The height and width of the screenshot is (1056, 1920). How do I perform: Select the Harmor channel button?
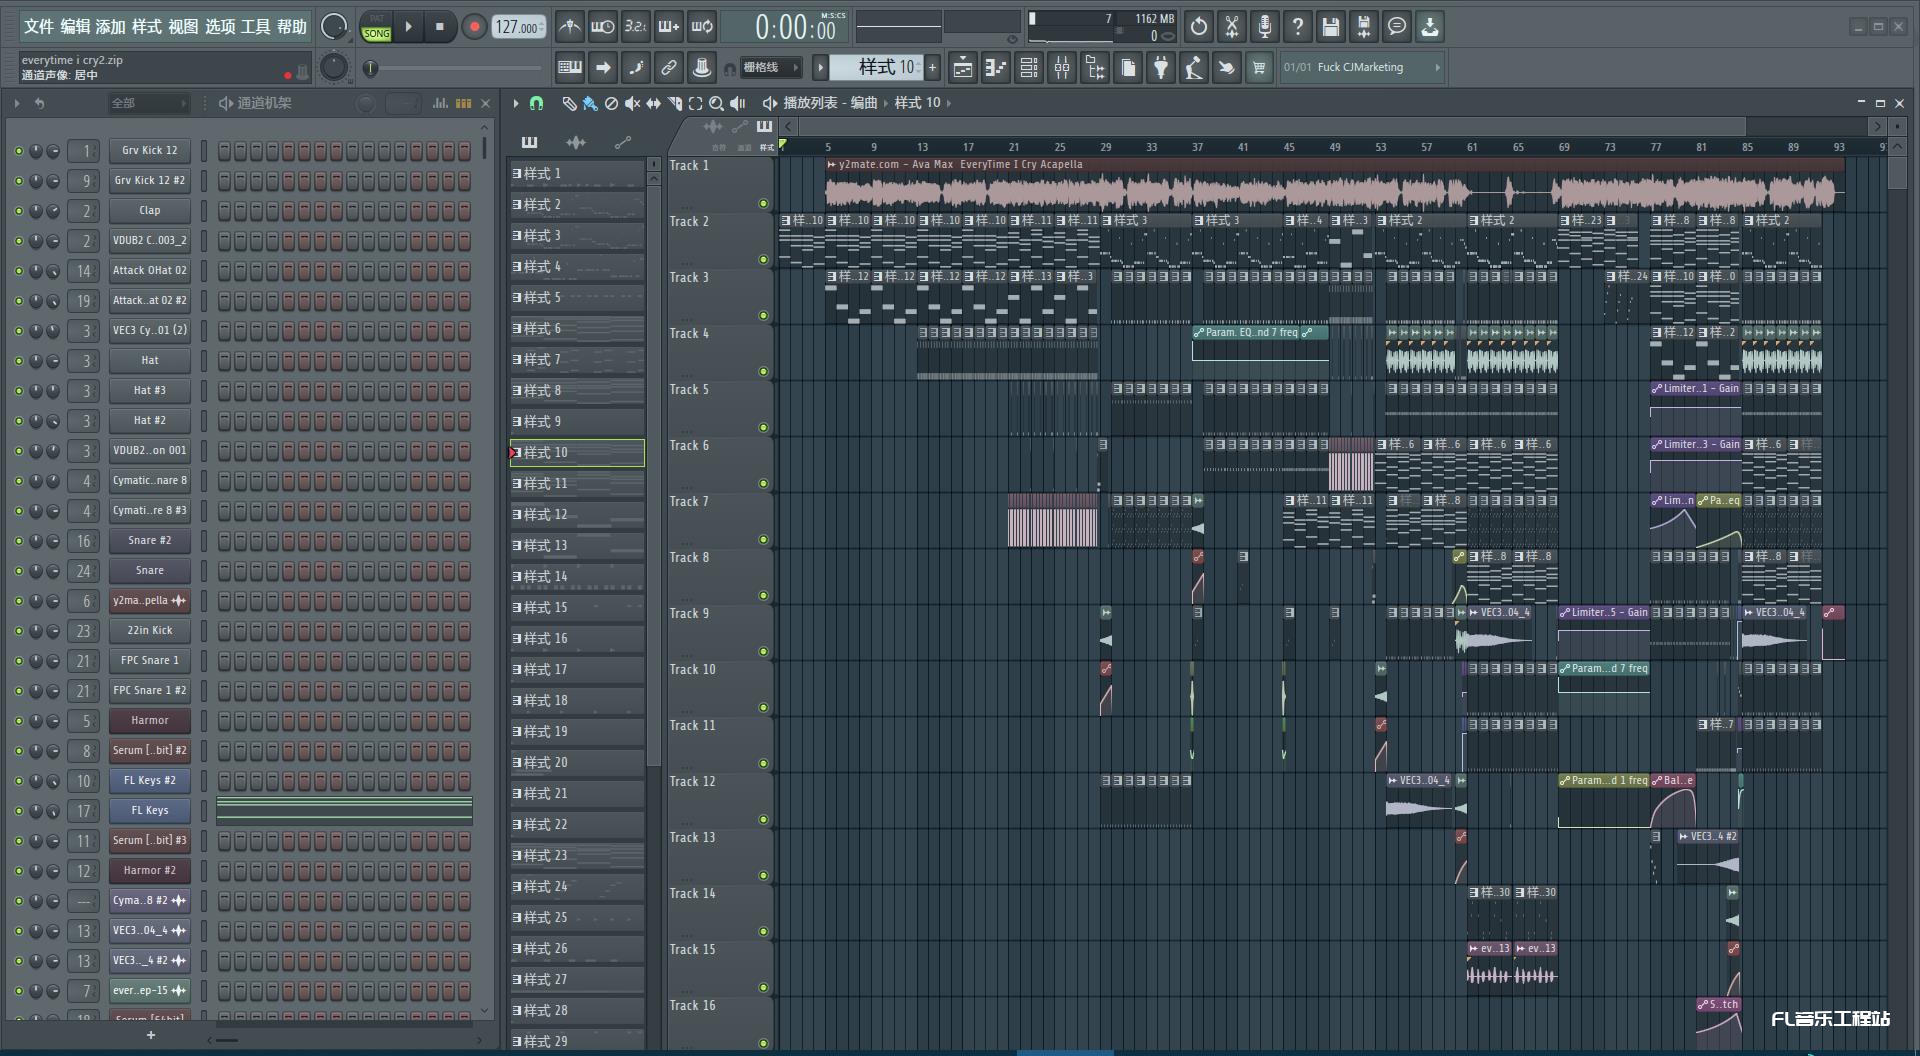coord(149,720)
